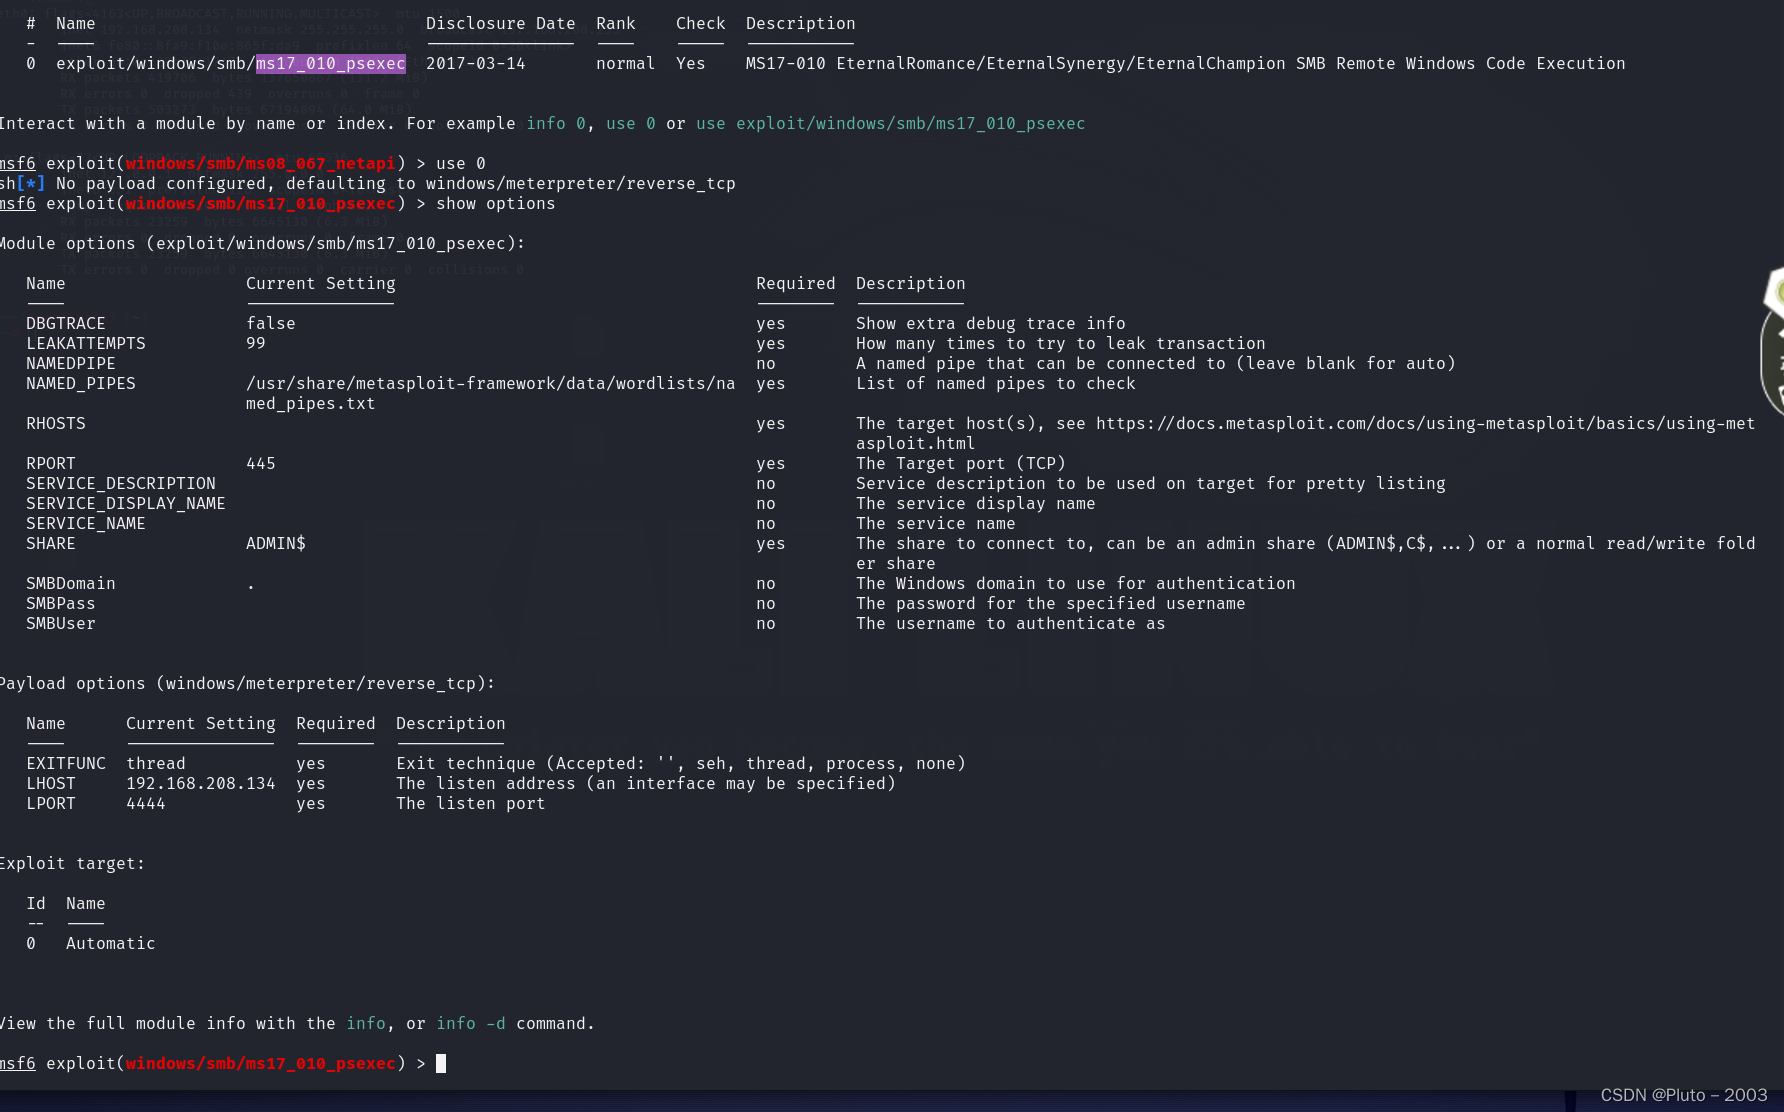The height and width of the screenshot is (1112, 1784).
Task: Click 'Current Setting' header in module options
Action: [321, 284]
